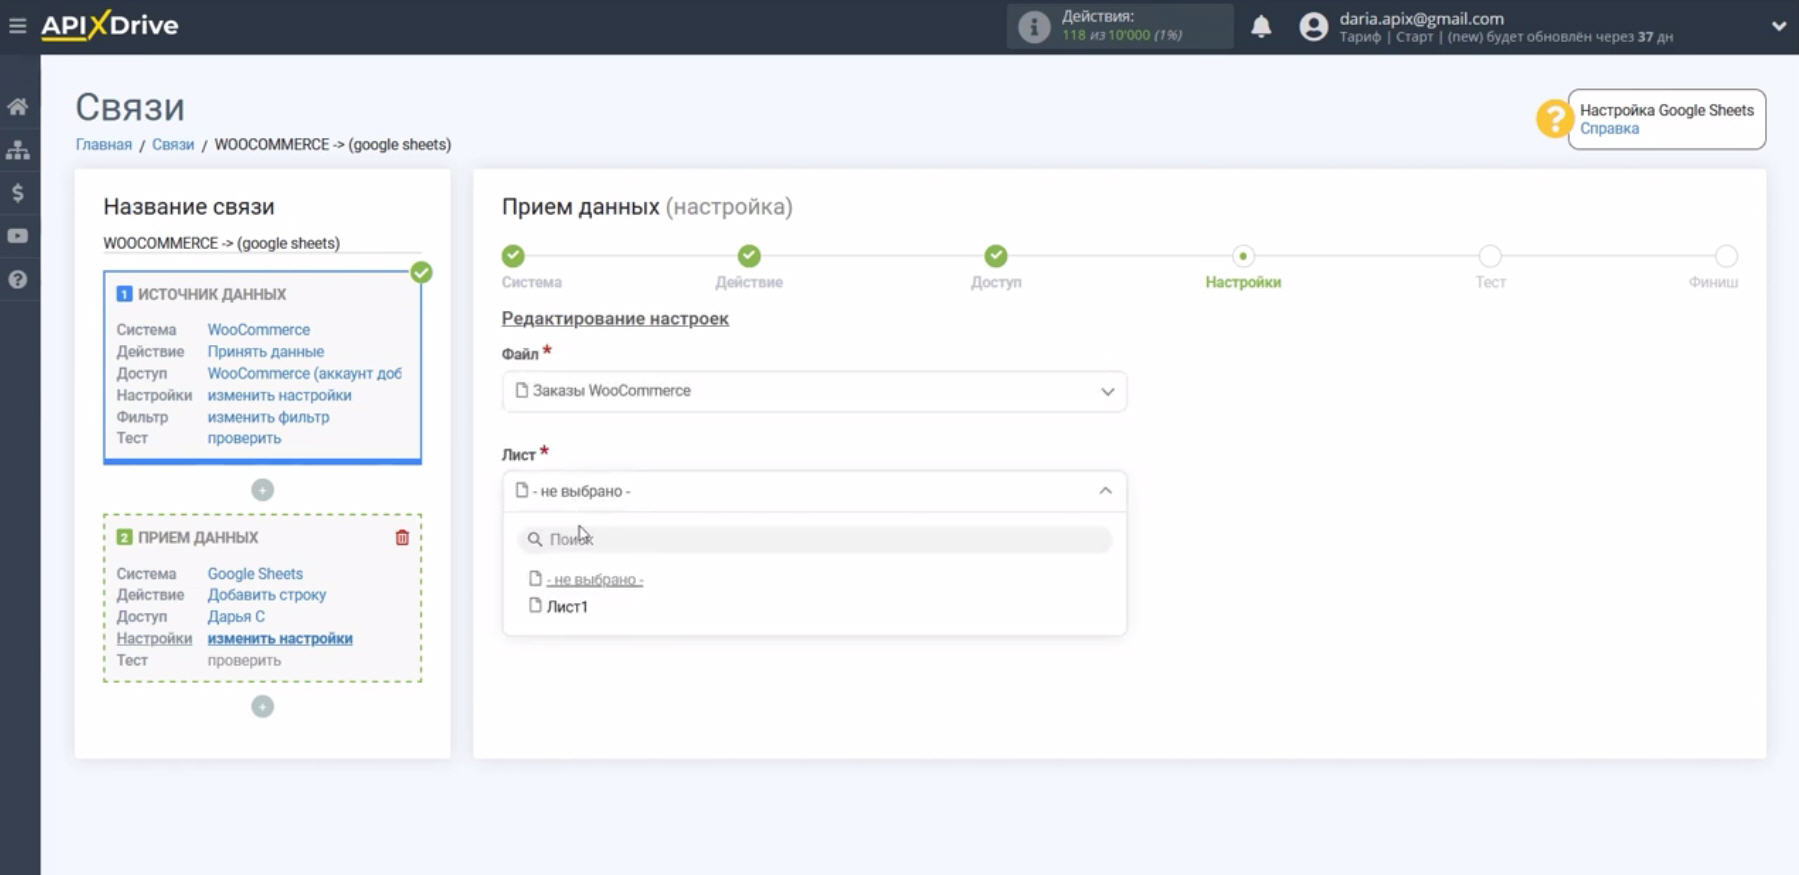Click receiver проверить test text
This screenshot has height=875, width=1799.
click(244, 661)
